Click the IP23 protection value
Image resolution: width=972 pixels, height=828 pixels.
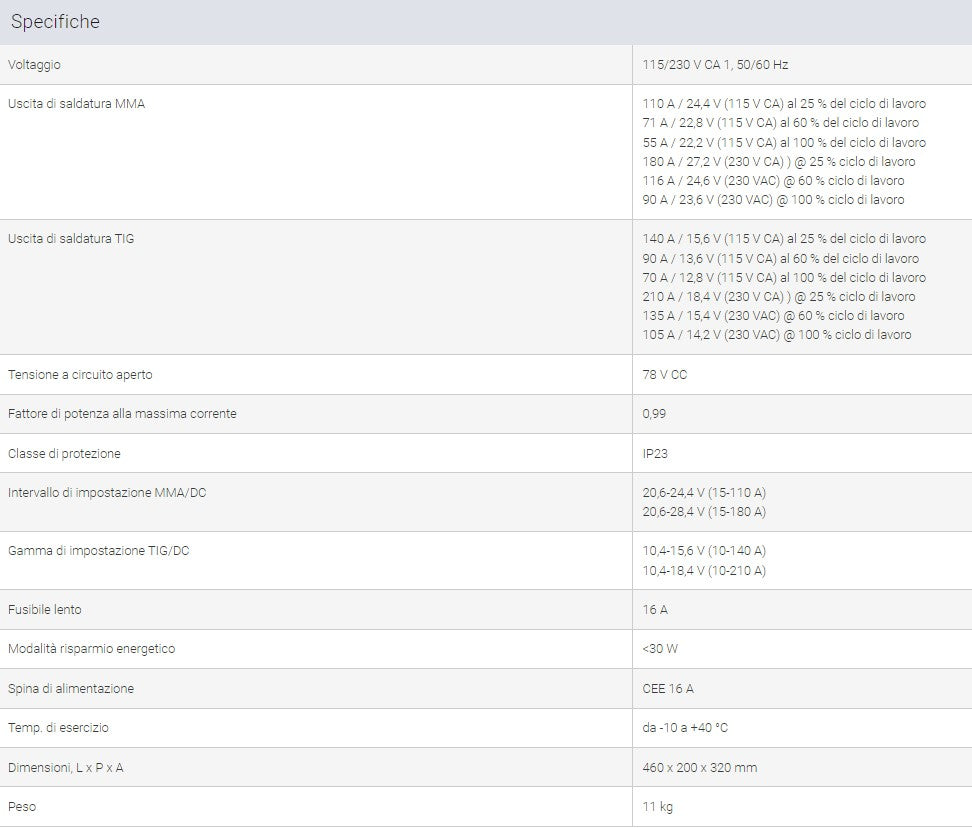(655, 453)
